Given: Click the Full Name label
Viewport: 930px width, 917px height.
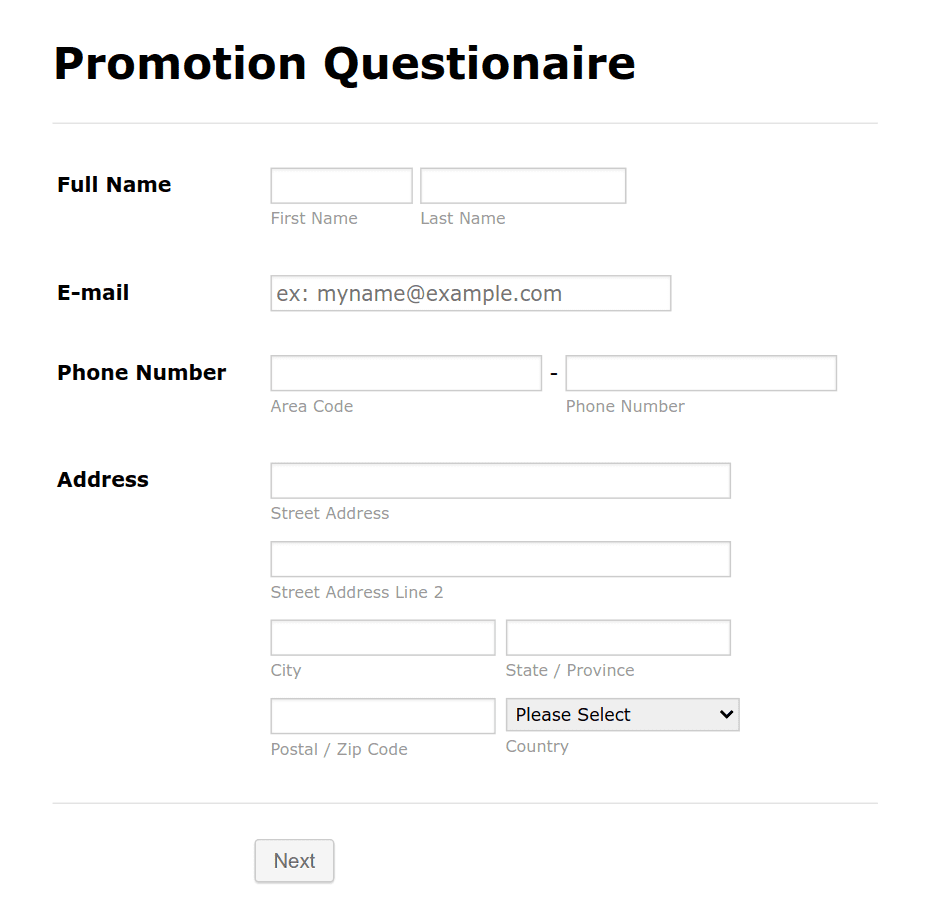Looking at the screenshot, I should (x=113, y=184).
